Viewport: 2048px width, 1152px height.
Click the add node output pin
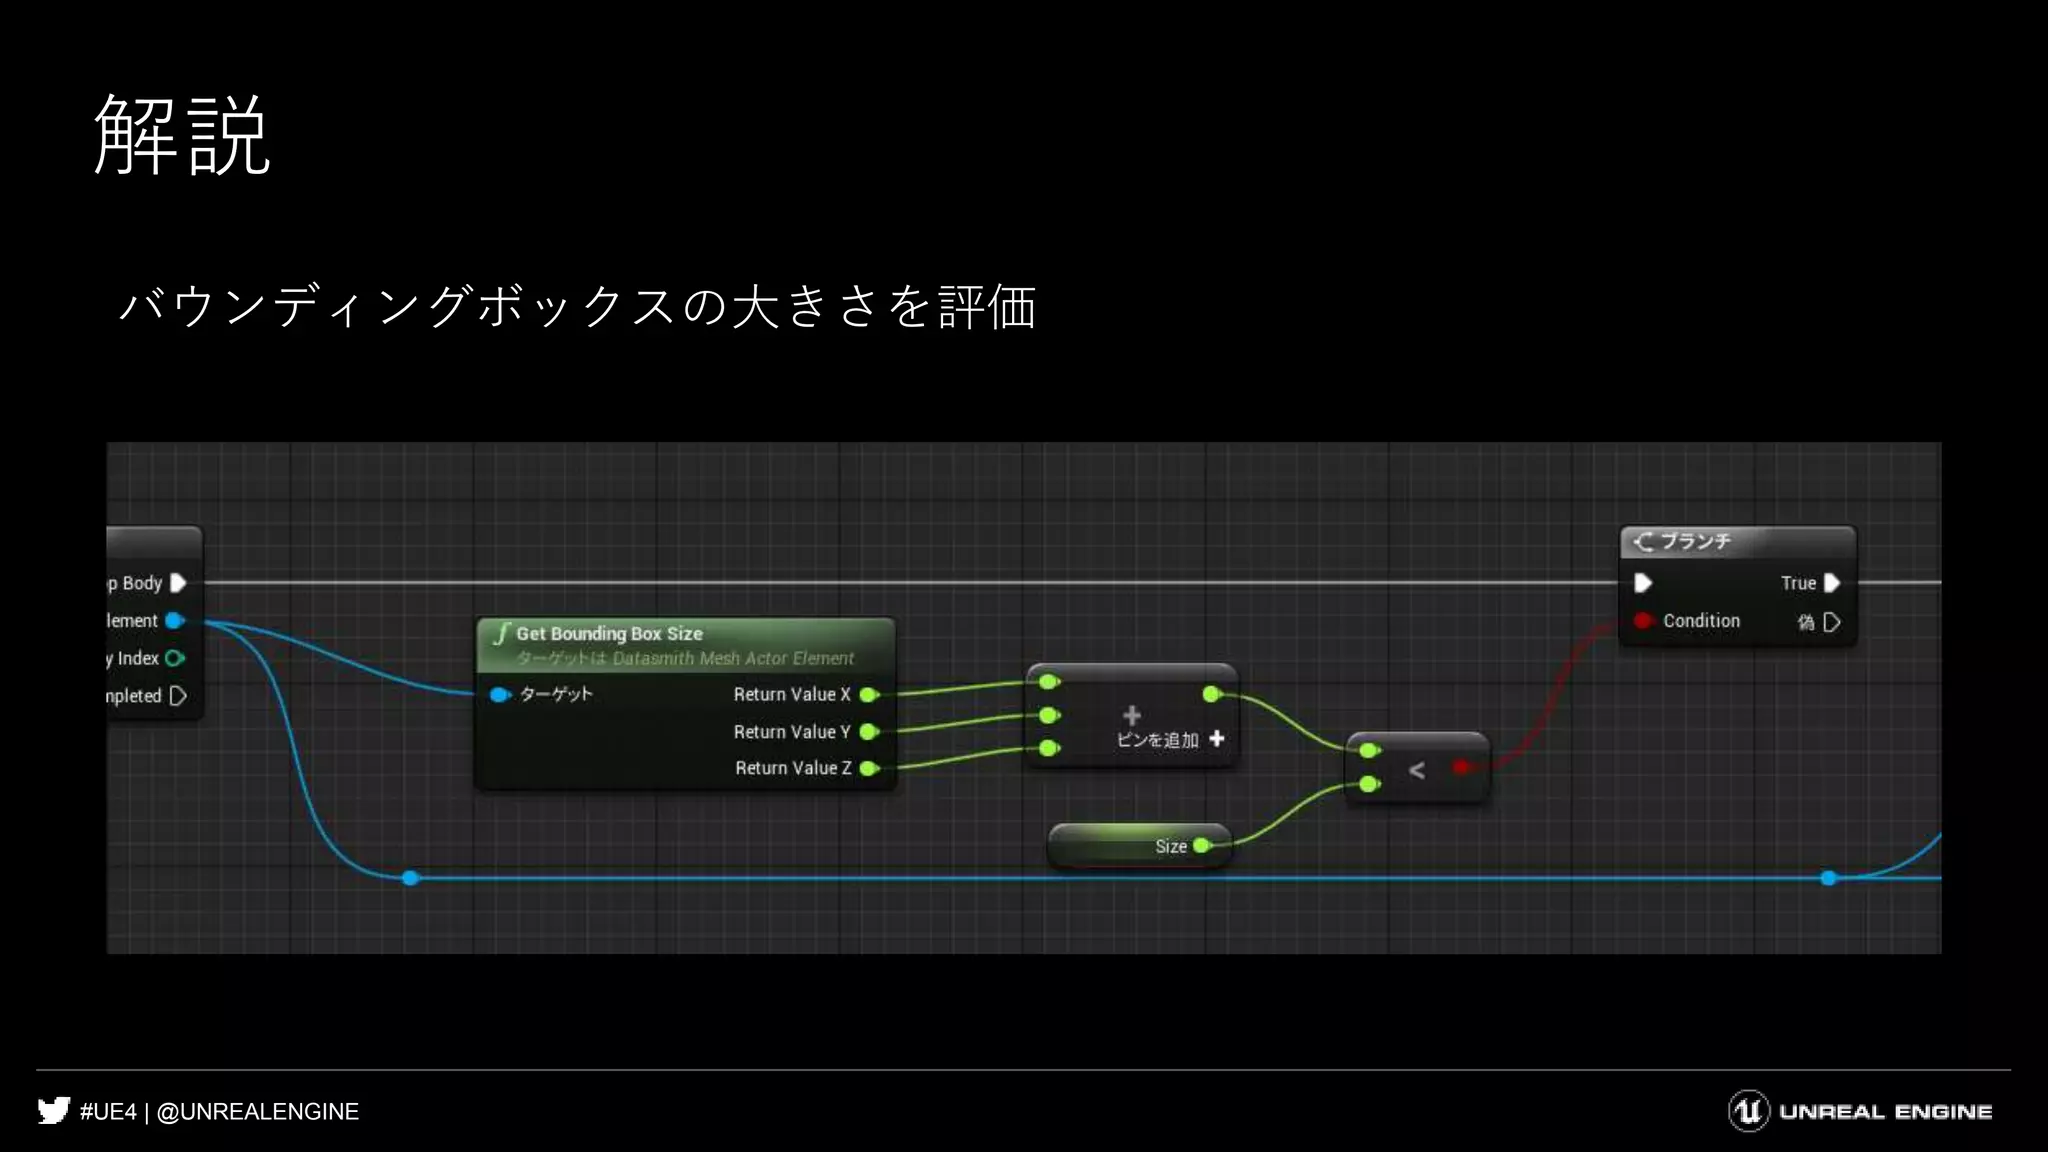coord(1212,694)
